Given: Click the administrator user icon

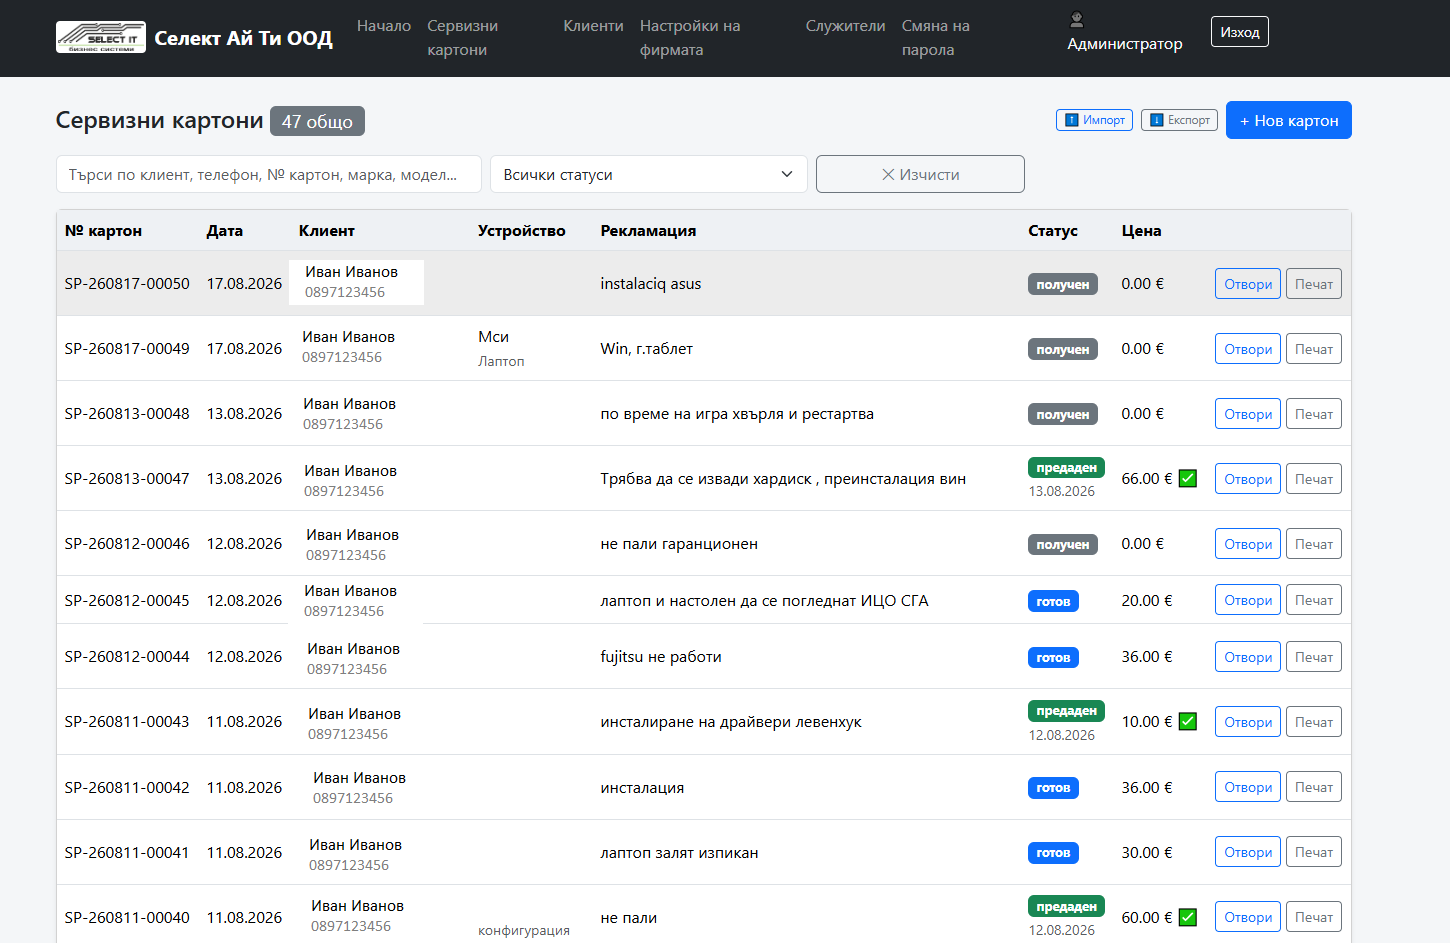Looking at the screenshot, I should pos(1077,19).
